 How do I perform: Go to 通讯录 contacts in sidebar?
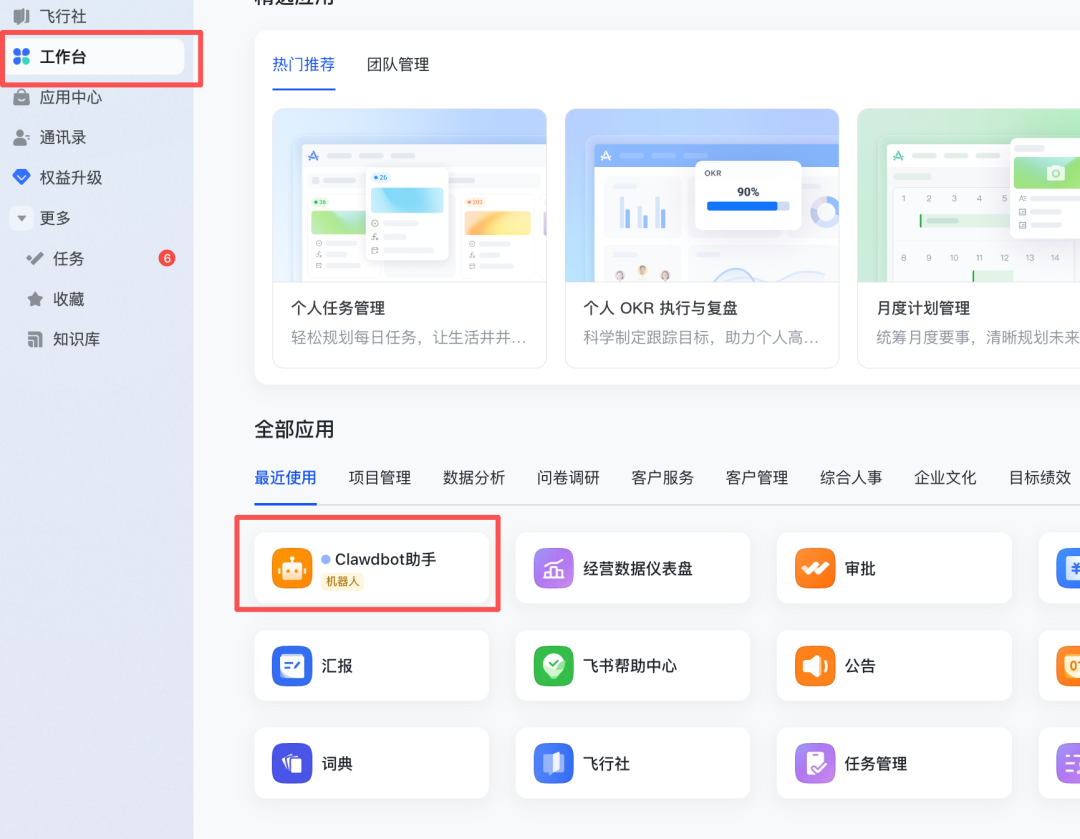pos(63,138)
